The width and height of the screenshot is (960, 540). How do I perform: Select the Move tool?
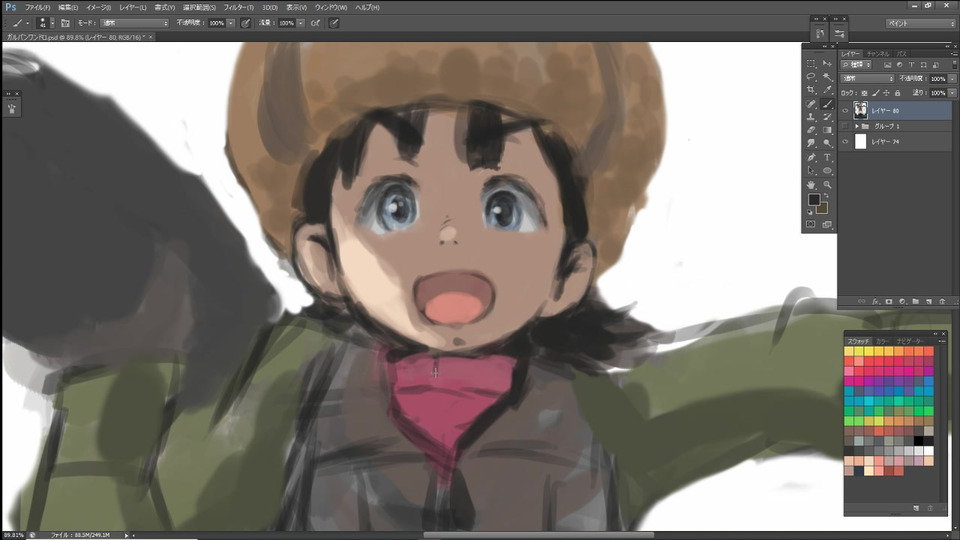(x=827, y=64)
